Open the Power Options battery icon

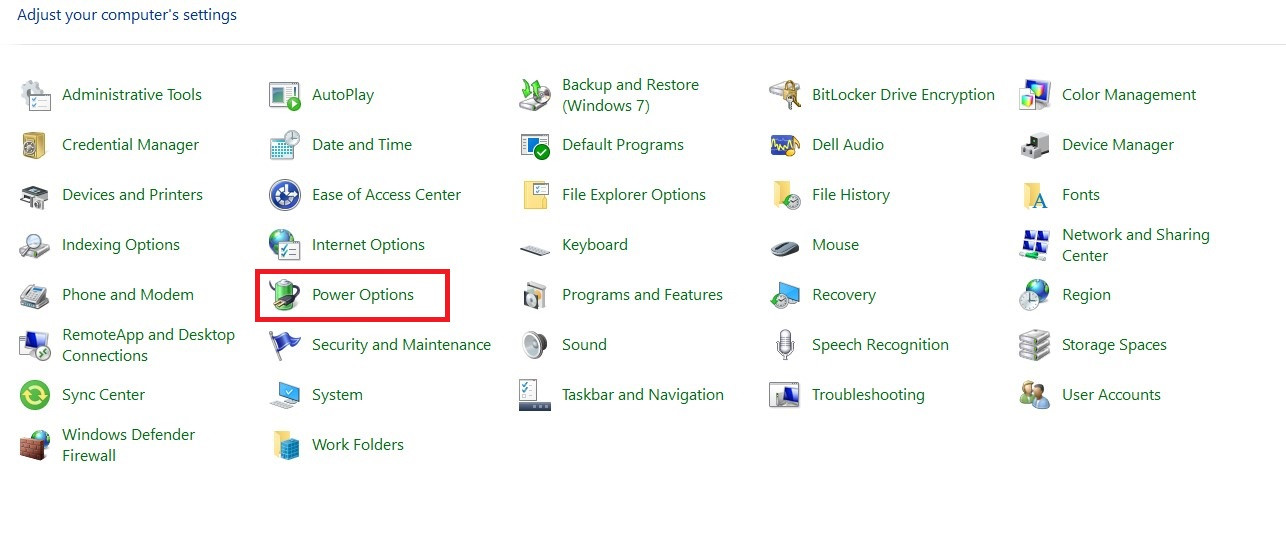(x=285, y=295)
